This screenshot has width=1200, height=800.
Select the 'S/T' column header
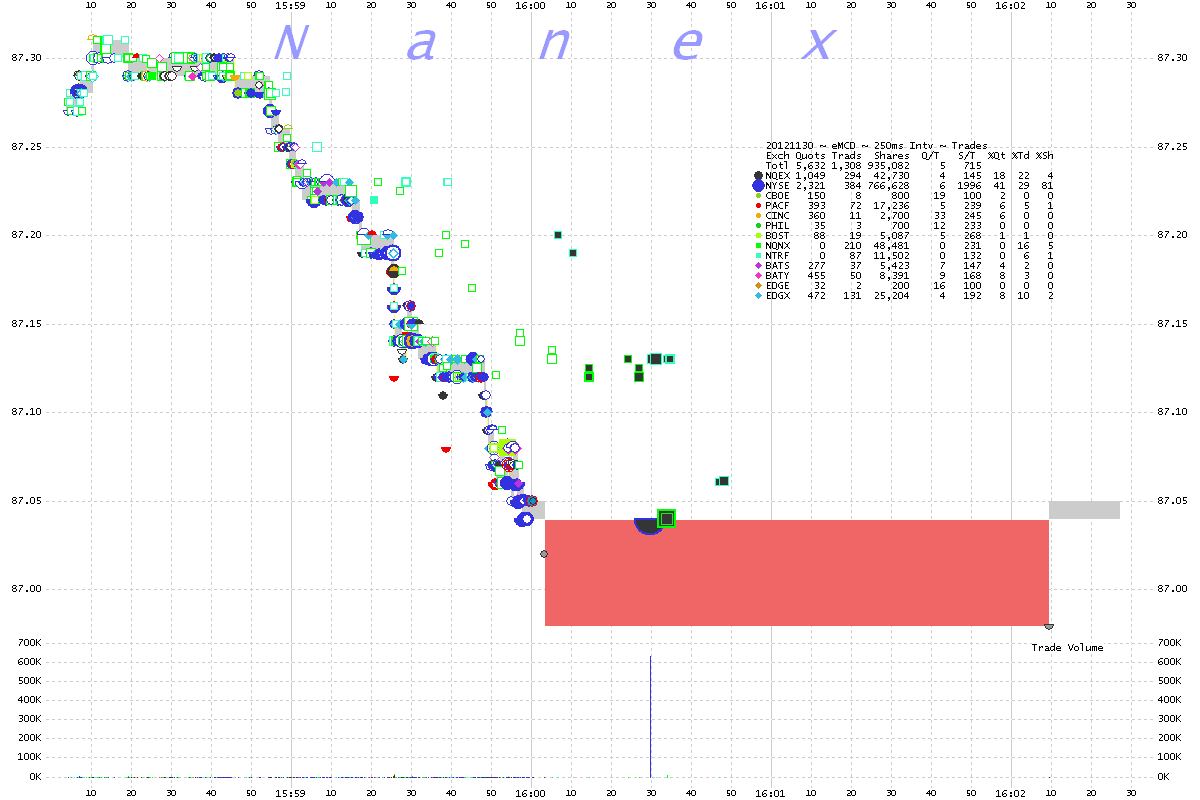(x=967, y=156)
